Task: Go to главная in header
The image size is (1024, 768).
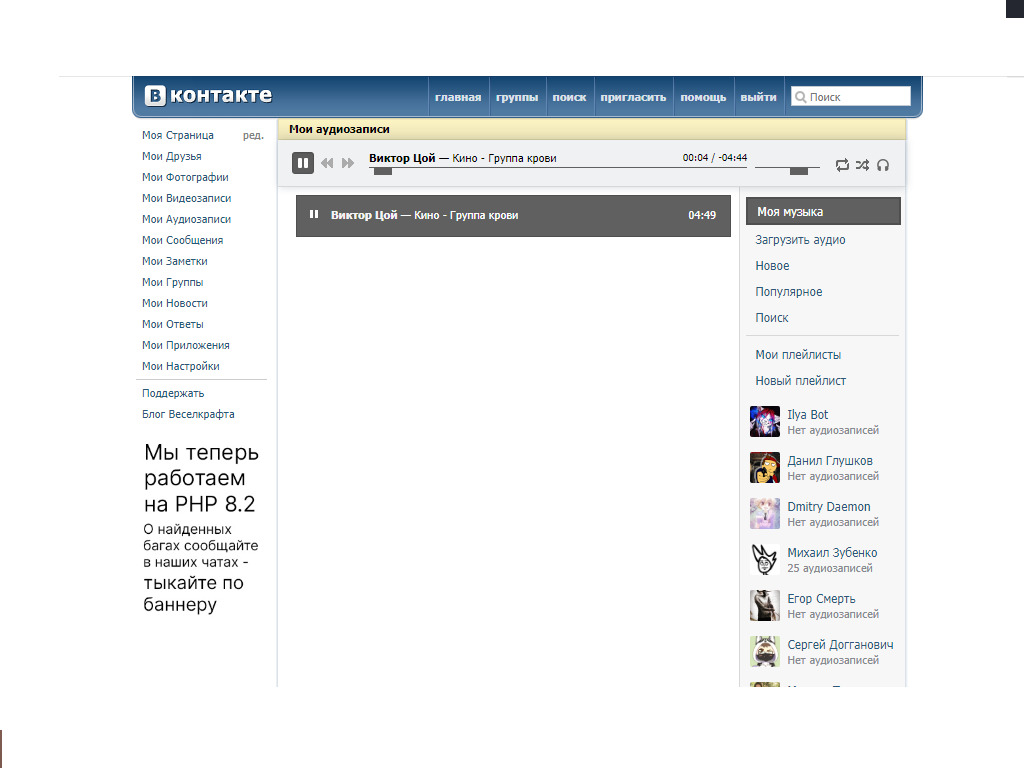Action: coord(458,97)
